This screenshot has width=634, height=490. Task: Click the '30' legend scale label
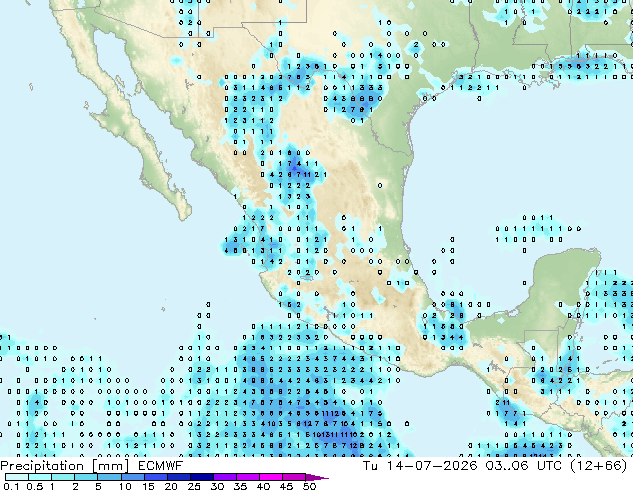217,486
